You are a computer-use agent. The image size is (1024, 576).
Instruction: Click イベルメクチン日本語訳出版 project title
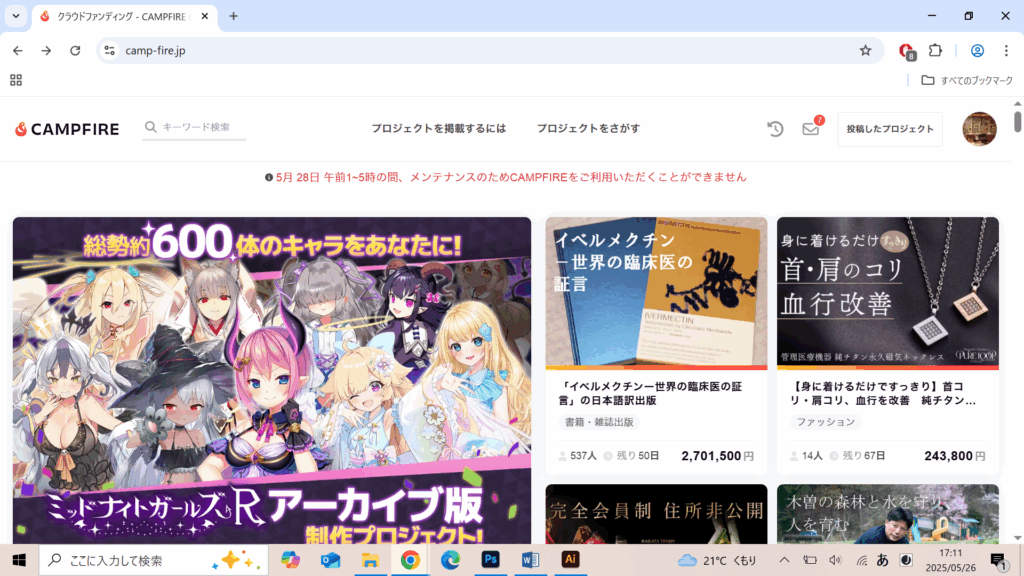pyautogui.click(x=650, y=393)
